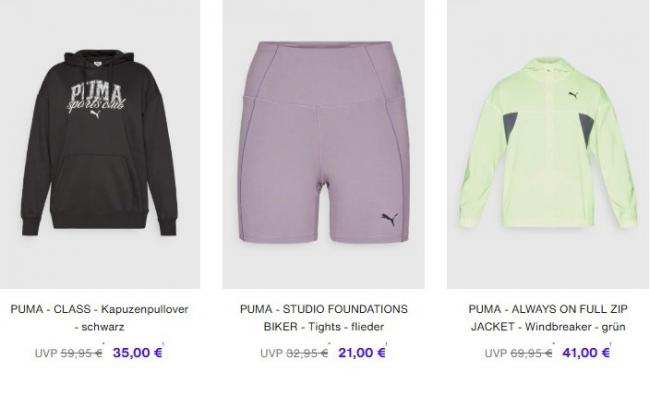
Task: Select the 41,00 € sale price
Action: 586,352
